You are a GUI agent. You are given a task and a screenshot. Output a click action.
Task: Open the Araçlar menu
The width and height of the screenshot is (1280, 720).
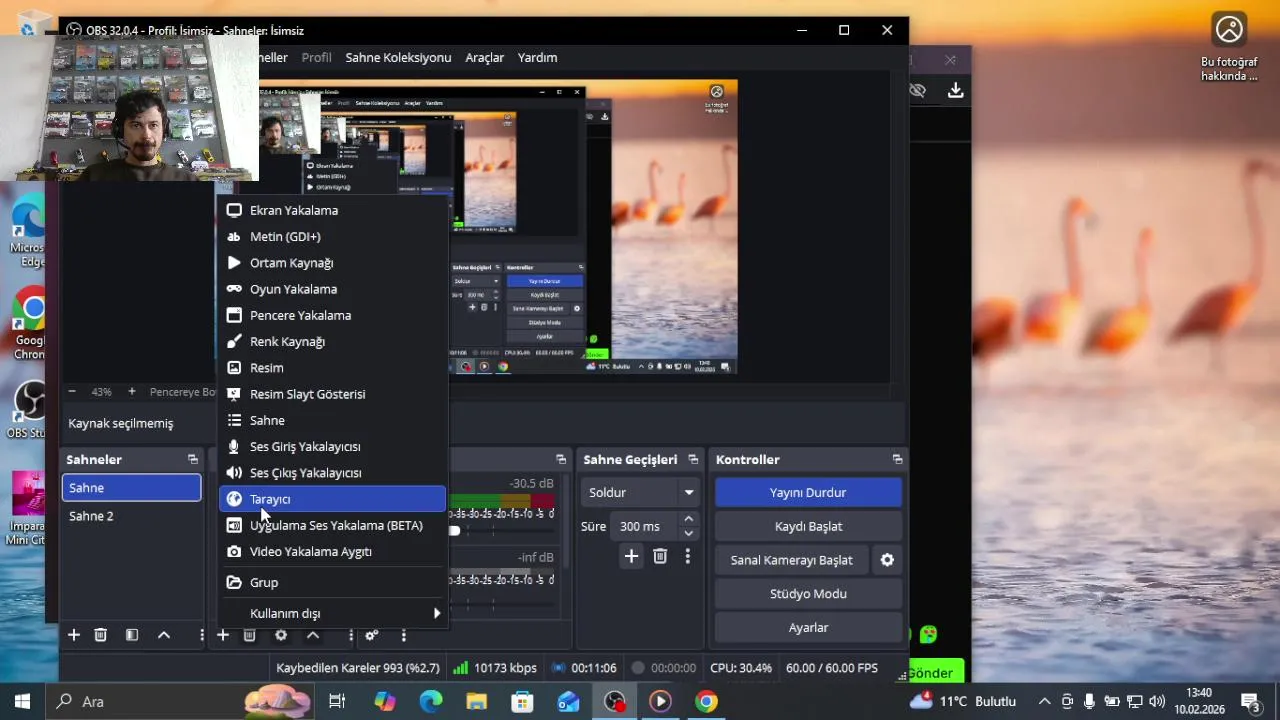484,57
